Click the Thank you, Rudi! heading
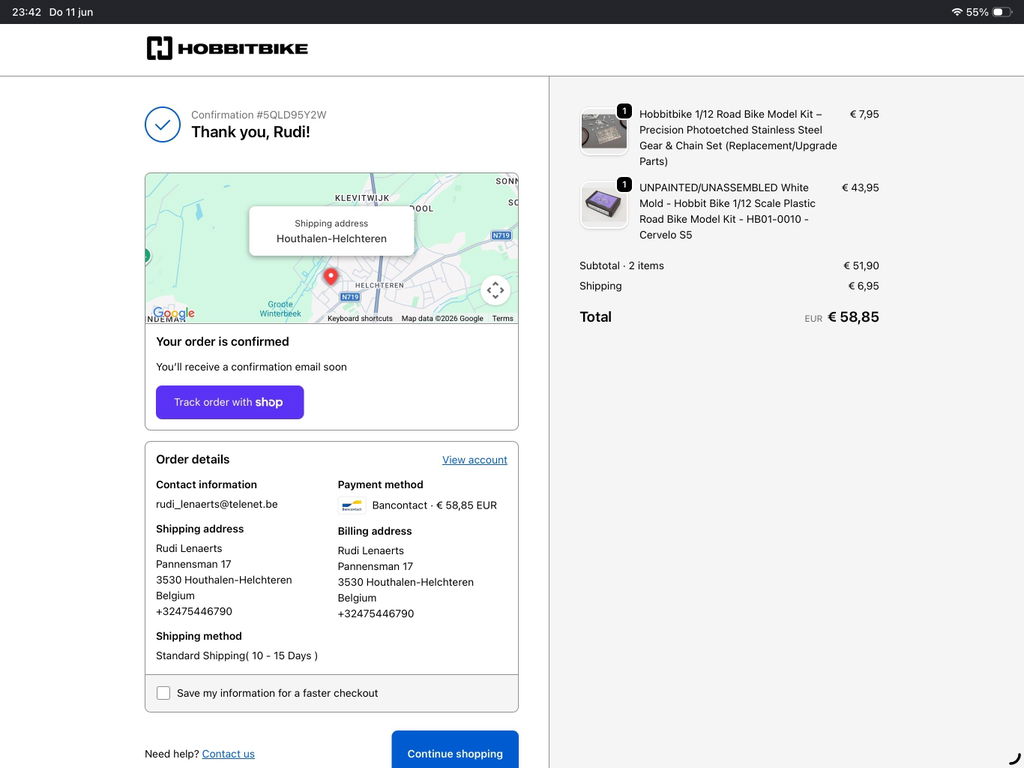 251,132
